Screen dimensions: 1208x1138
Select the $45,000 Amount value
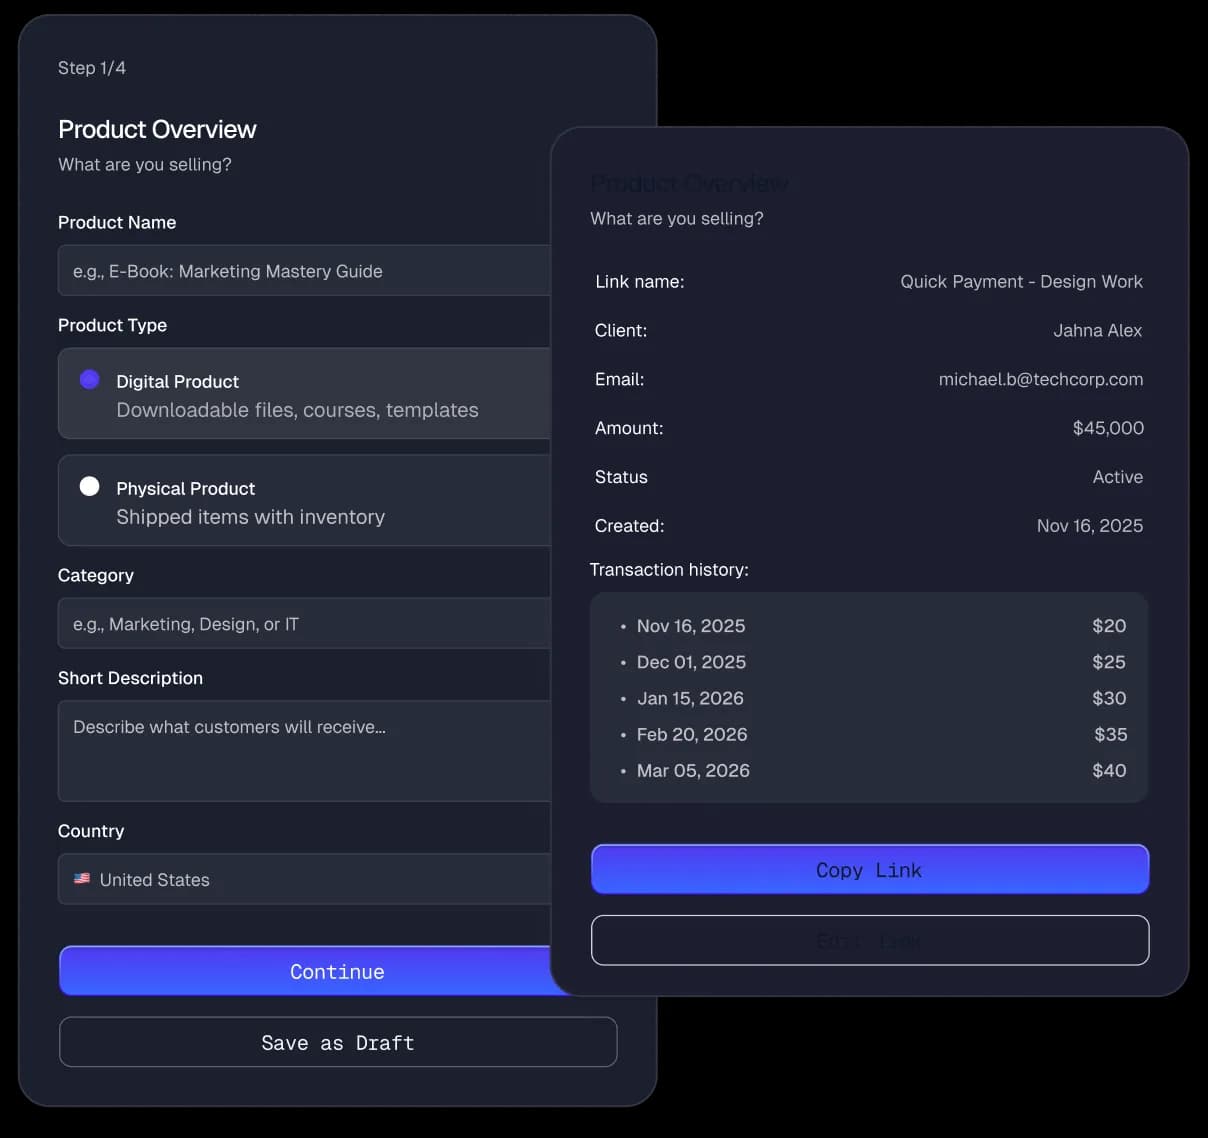1108,428
